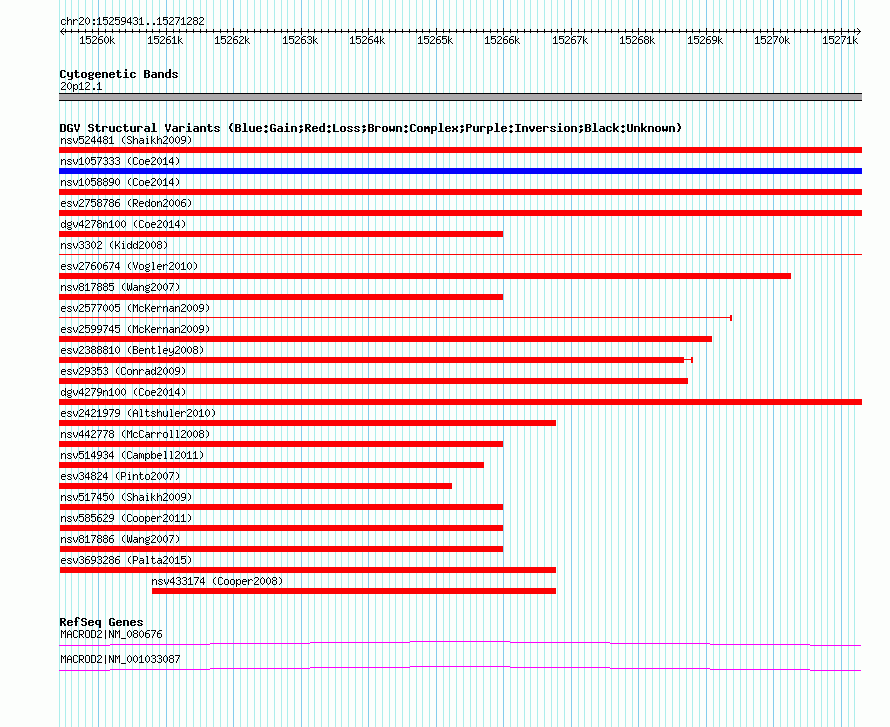Open esv2421979 (Altshuler2010) variant label
890x727 pixels.
click(x=138, y=413)
